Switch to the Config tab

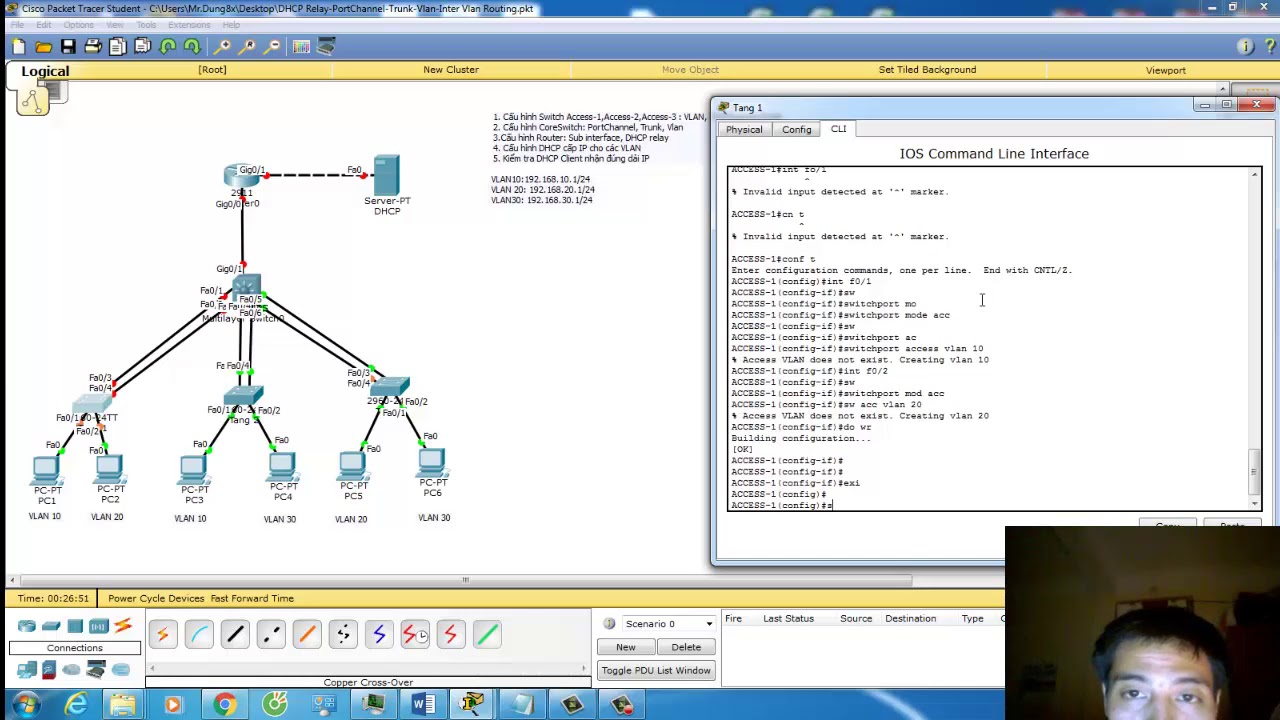tap(797, 130)
